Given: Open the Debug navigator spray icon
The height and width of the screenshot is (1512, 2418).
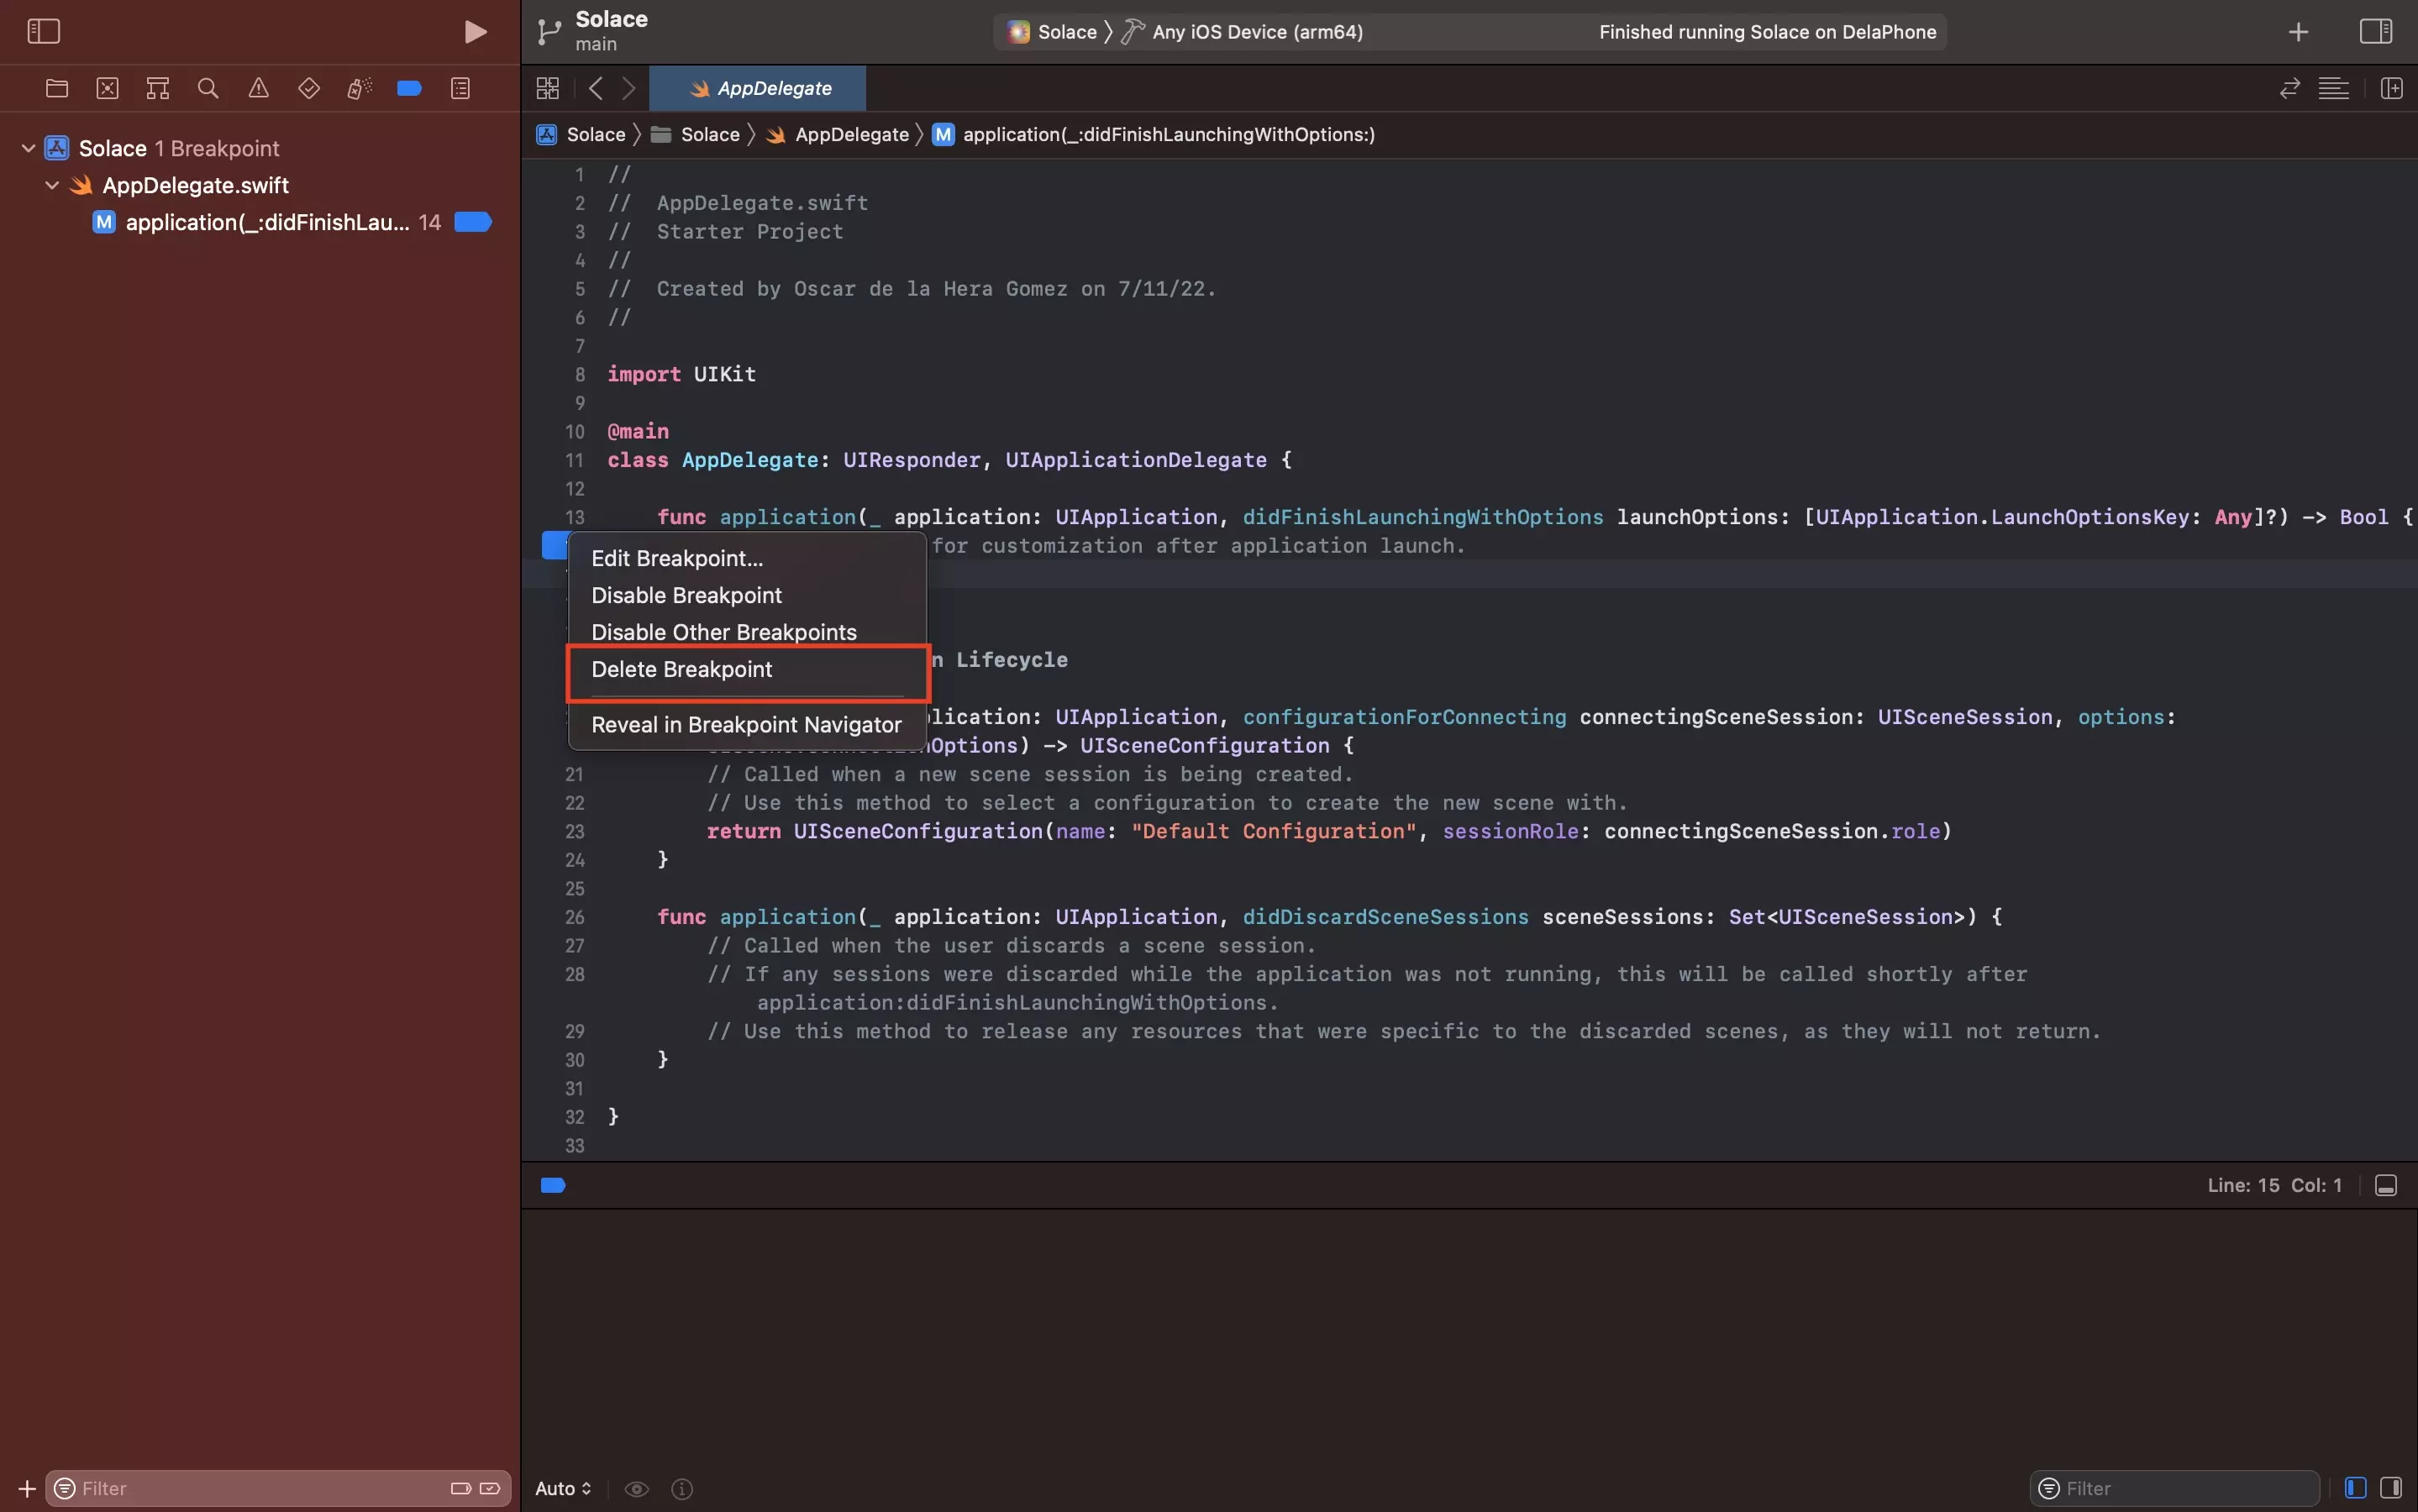Looking at the screenshot, I should click(359, 88).
